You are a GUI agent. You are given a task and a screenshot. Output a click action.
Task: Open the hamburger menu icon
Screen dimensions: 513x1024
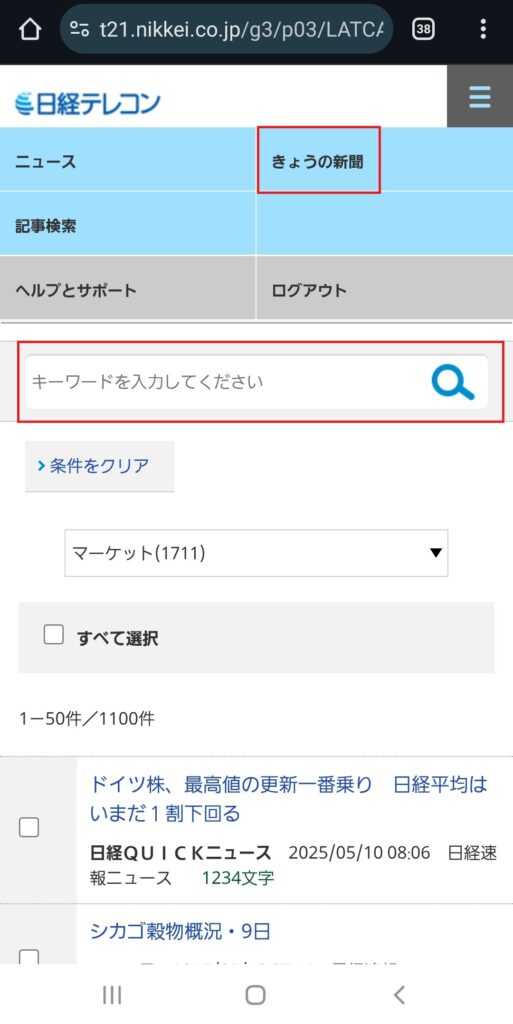pos(480,97)
